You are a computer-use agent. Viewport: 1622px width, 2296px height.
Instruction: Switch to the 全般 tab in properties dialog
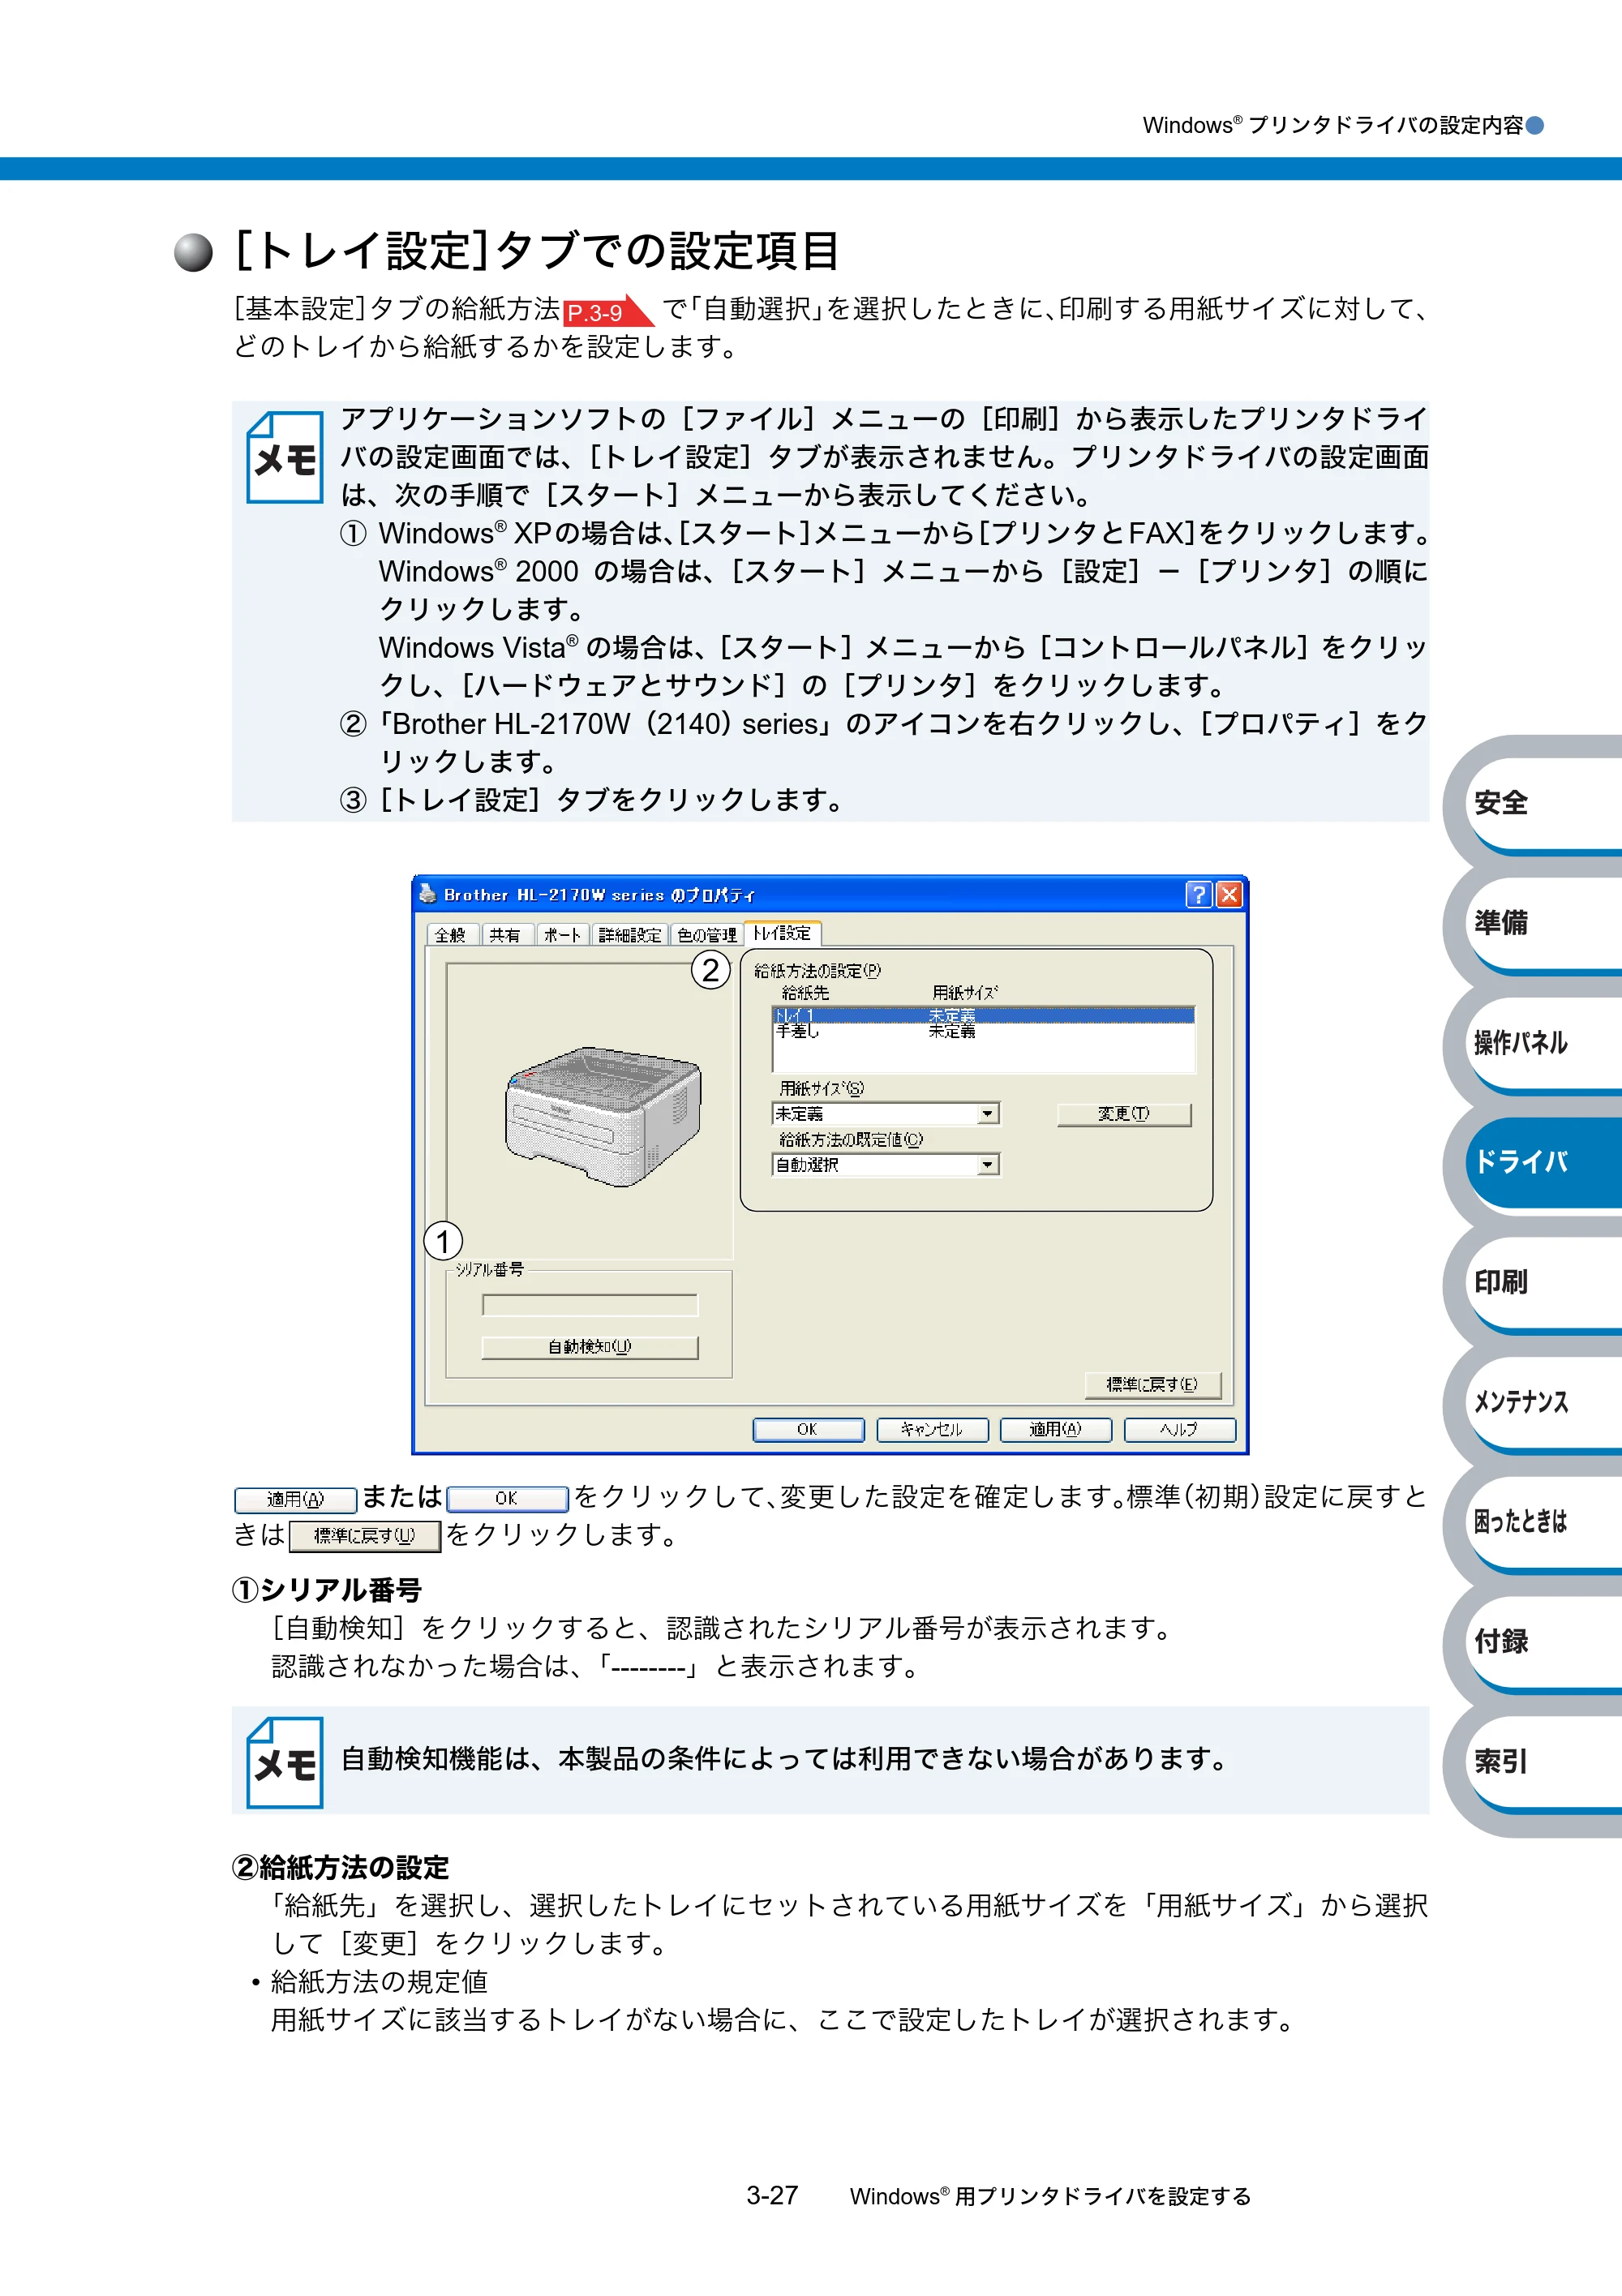click(451, 935)
